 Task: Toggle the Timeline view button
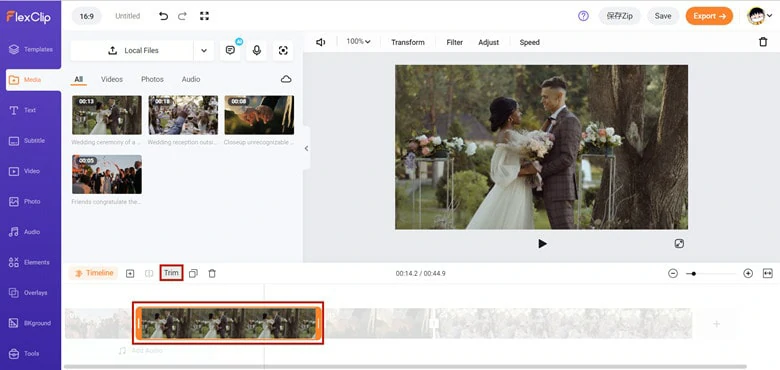pos(94,273)
